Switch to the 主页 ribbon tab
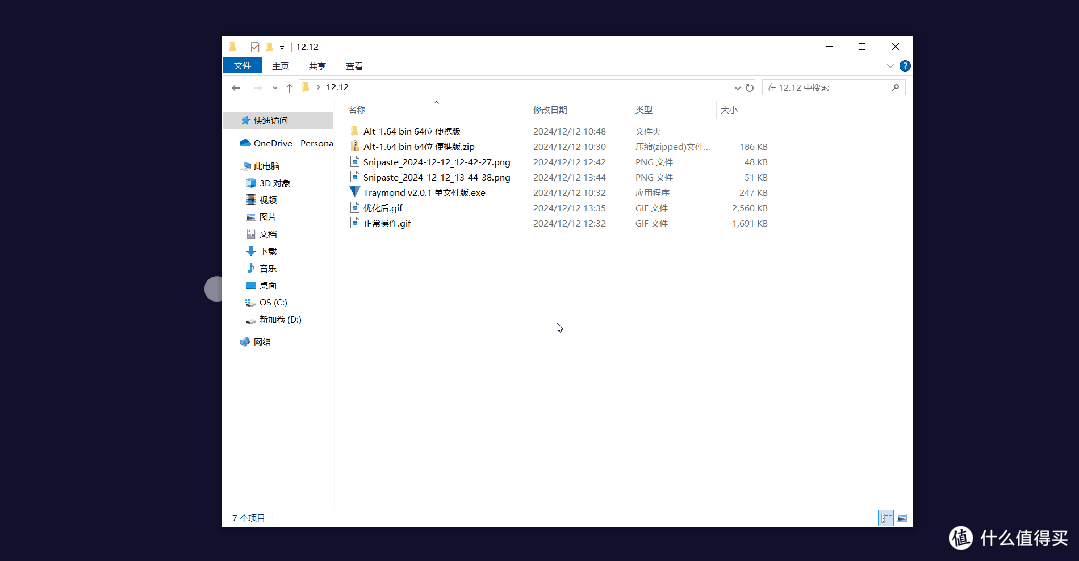Viewport: 1079px width, 561px height. coord(280,66)
